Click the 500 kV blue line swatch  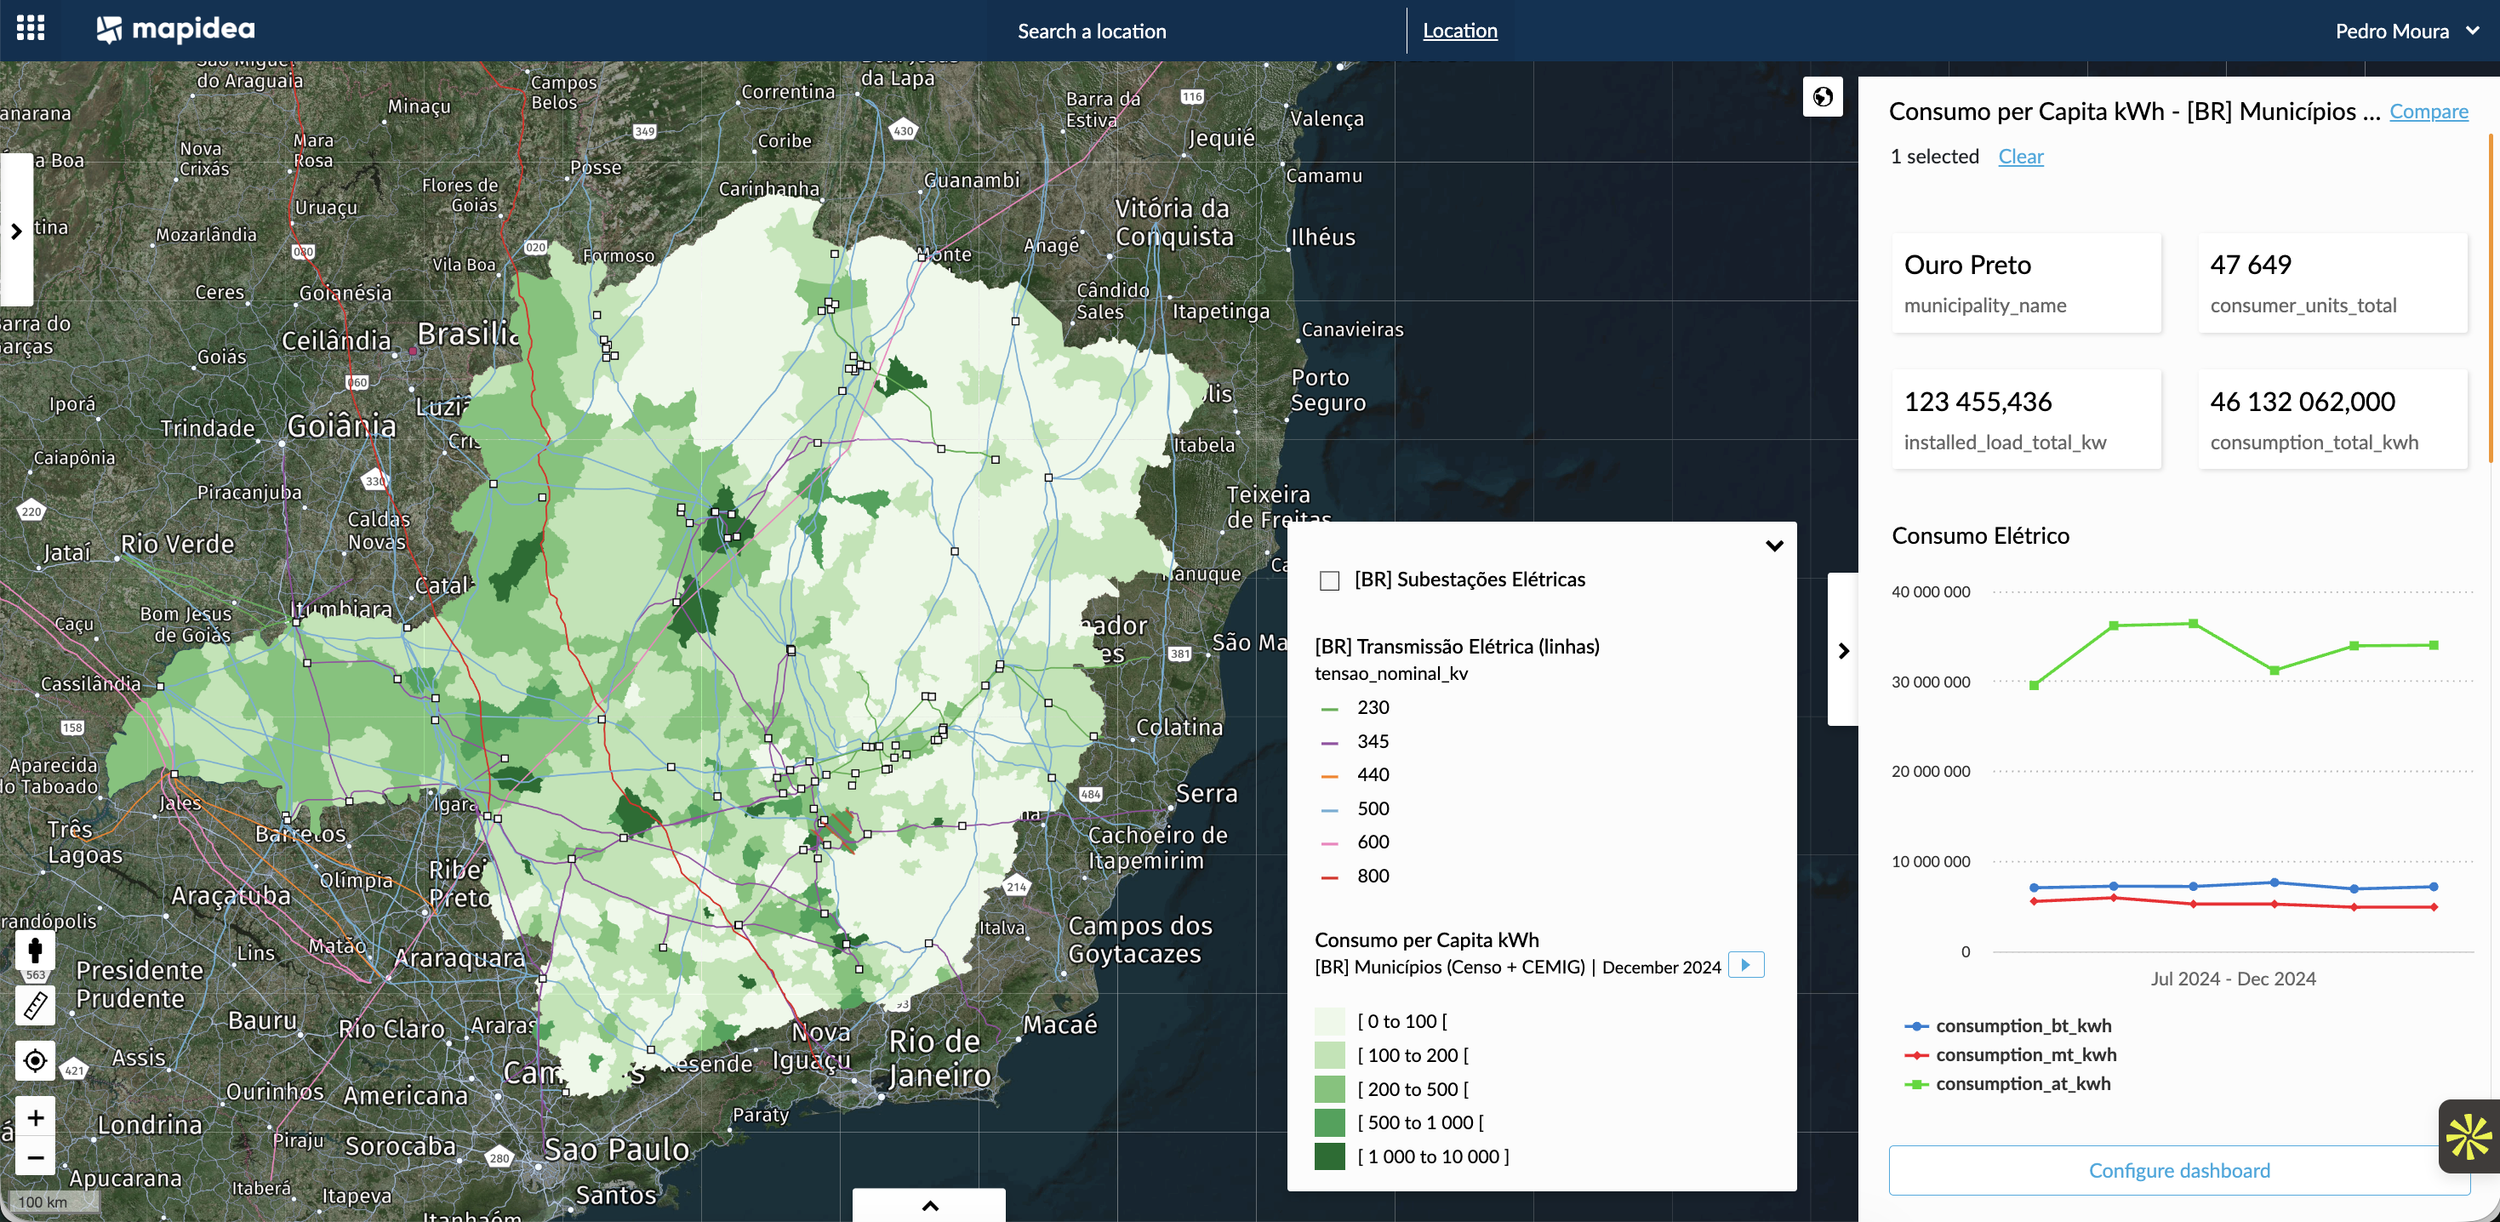(x=1329, y=810)
